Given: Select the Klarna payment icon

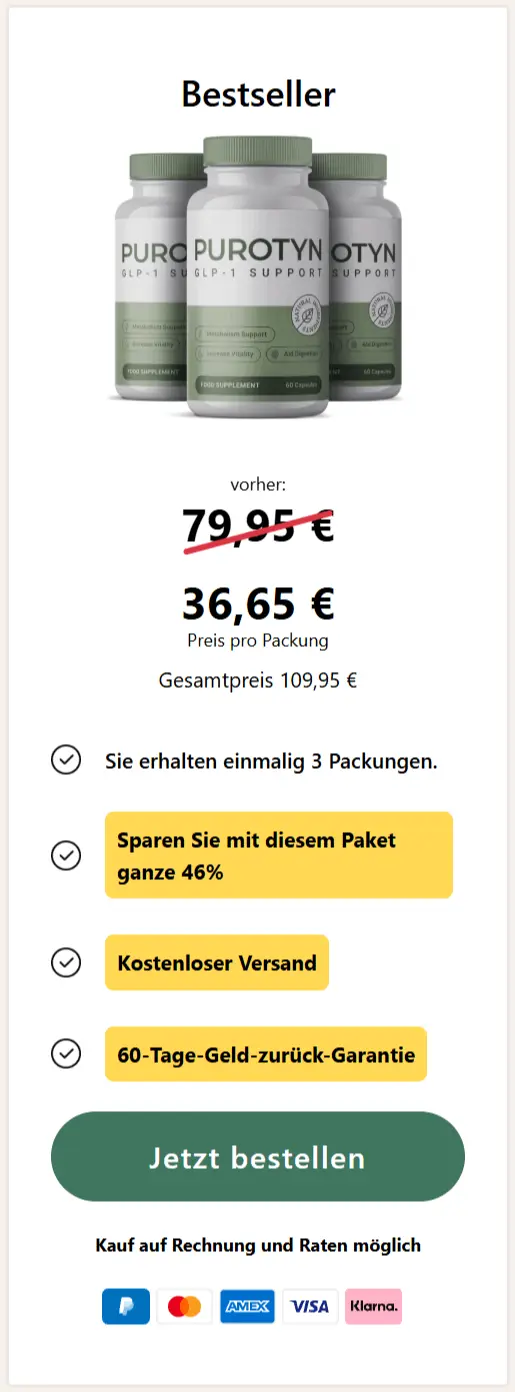Looking at the screenshot, I should (373, 1306).
